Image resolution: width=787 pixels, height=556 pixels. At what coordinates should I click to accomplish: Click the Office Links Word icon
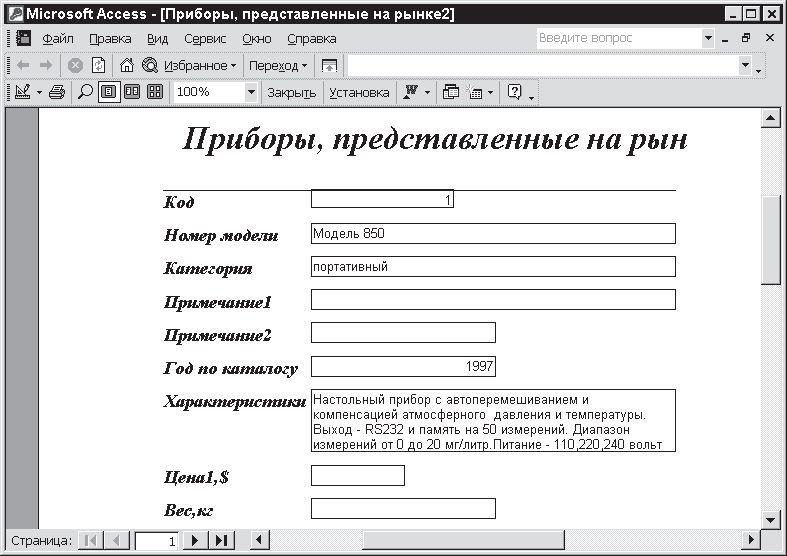click(410, 92)
